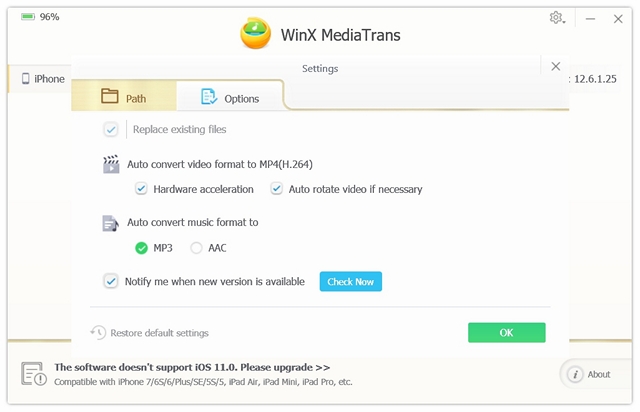Click the WinX MediaTrans logo icon
The width and height of the screenshot is (640, 412).
point(256,33)
